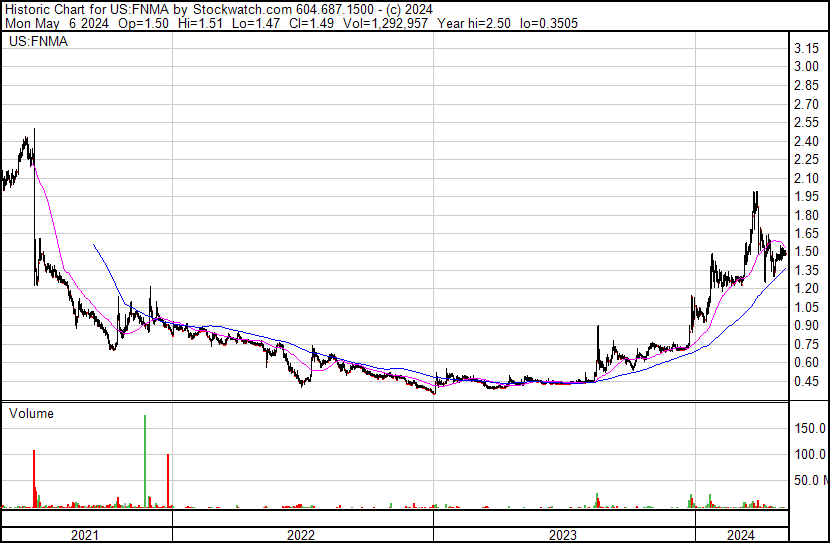This screenshot has width=830, height=543.
Task: Click the 1.65 price axis label
Action: (807, 233)
